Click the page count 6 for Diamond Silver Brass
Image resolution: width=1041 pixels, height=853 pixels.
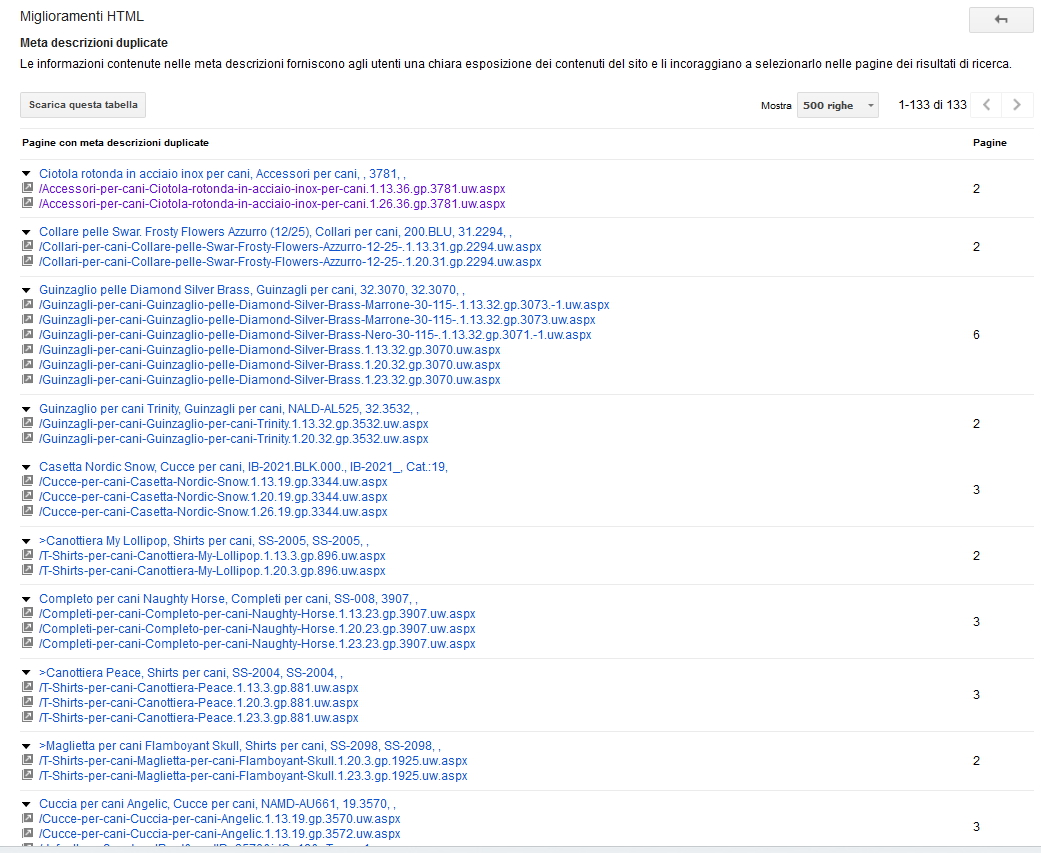(976, 335)
